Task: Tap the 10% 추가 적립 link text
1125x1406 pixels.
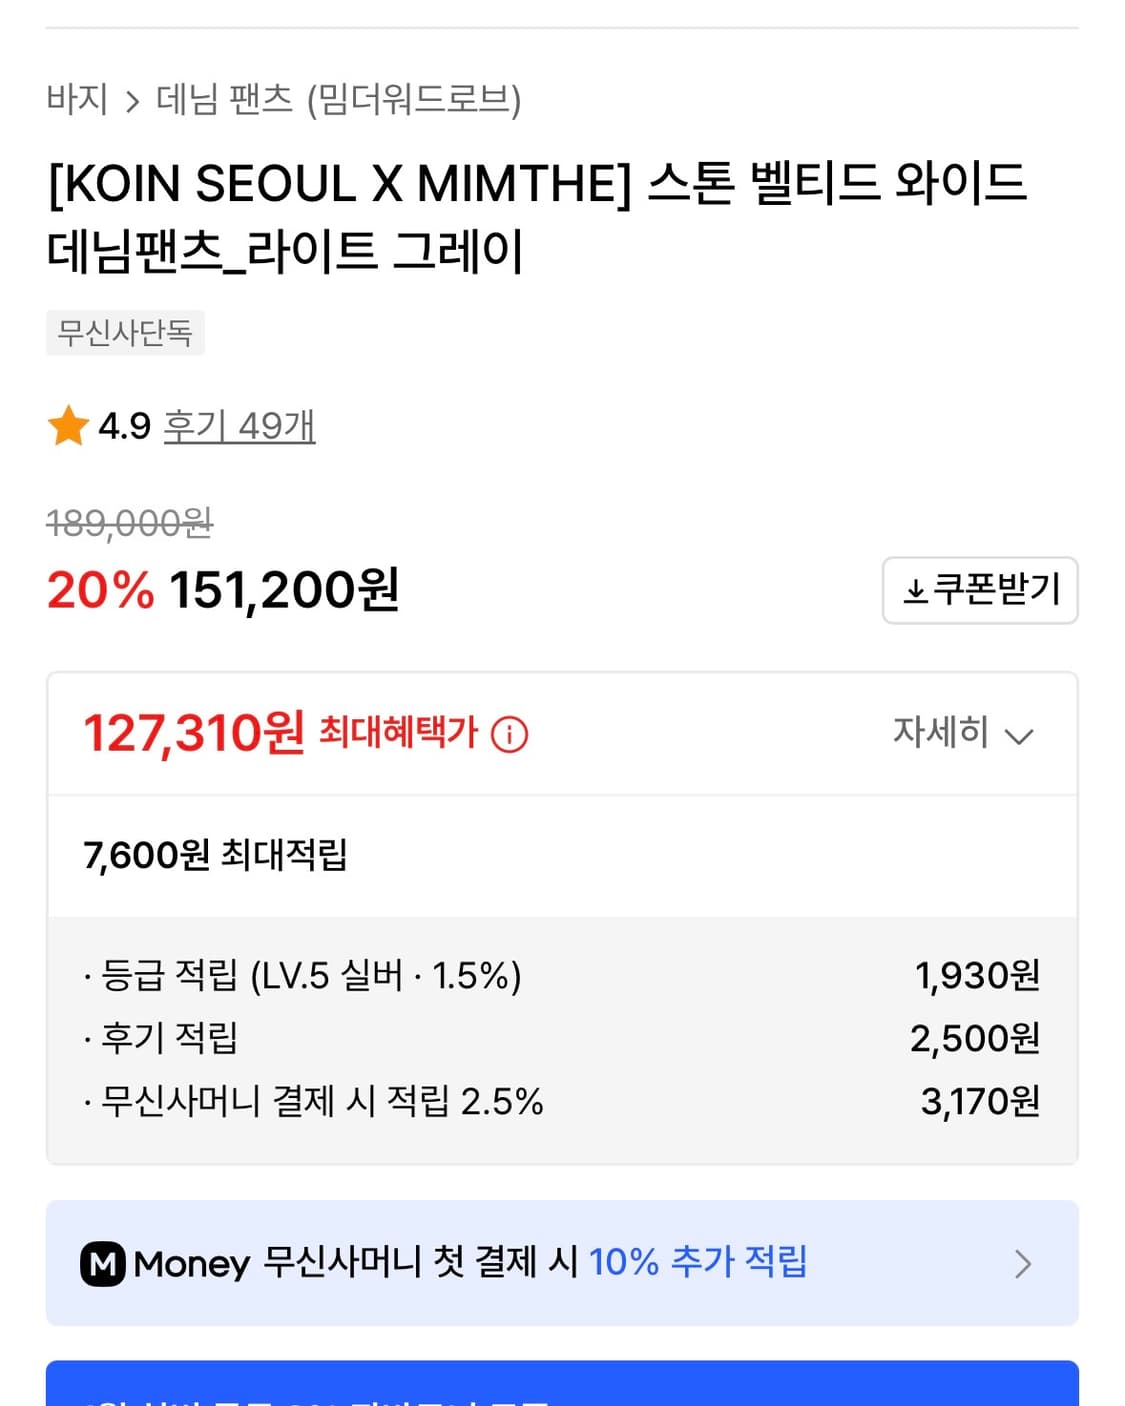Action: click(x=698, y=1262)
